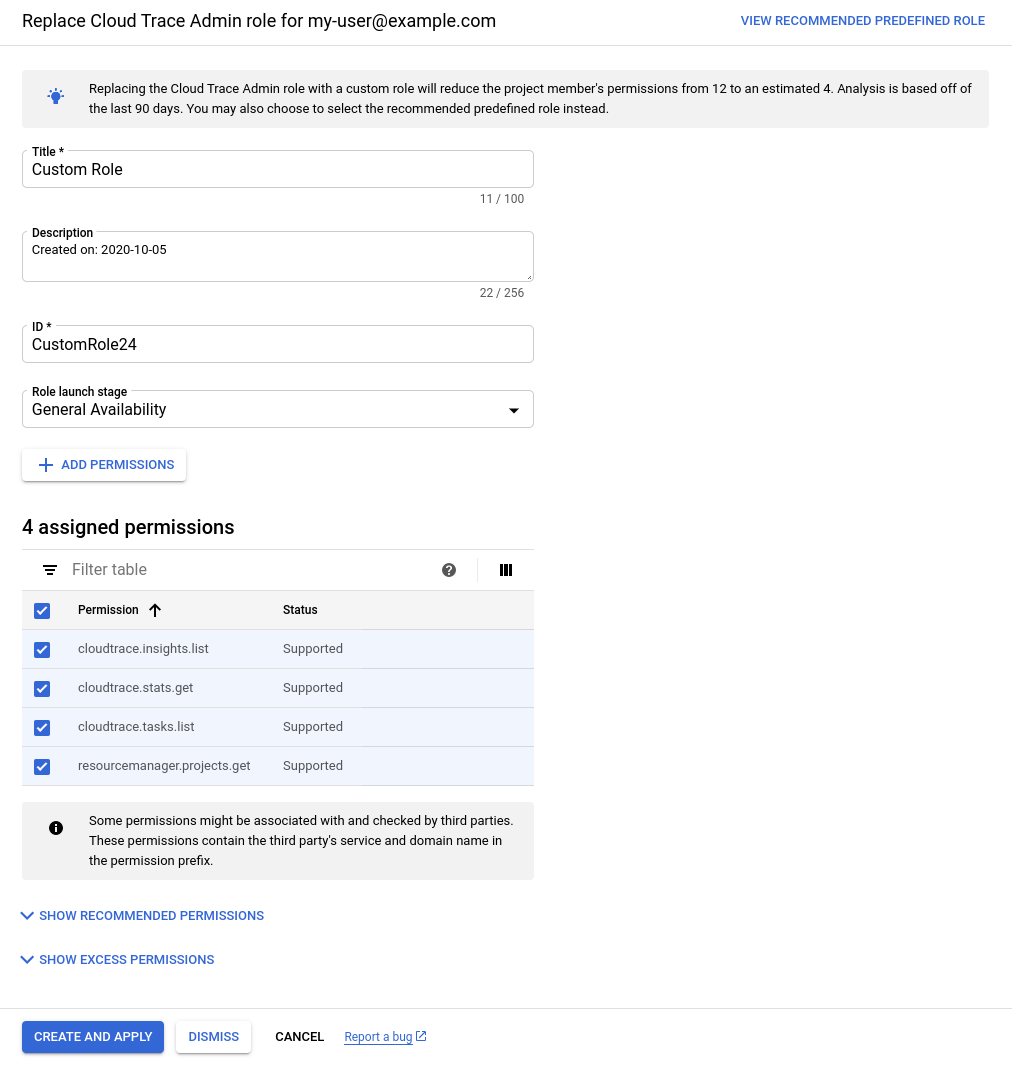This screenshot has width=1012, height=1077.
Task: Click the info icon about third parties
Action: [56, 828]
